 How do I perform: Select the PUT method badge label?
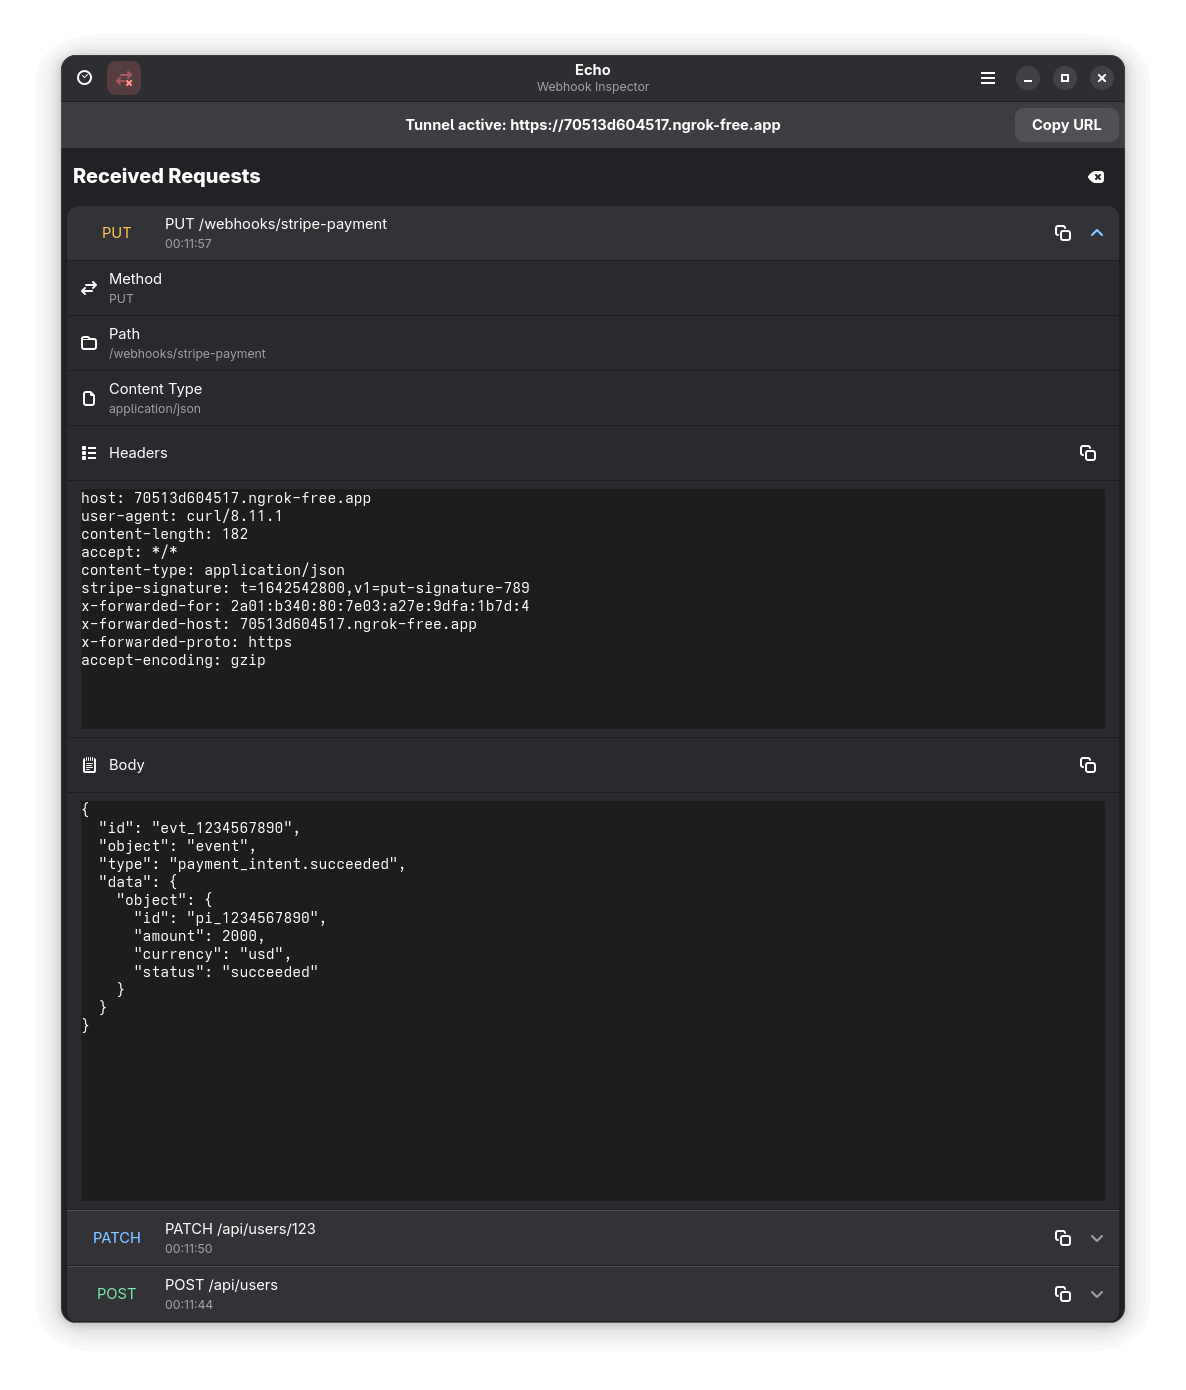[x=117, y=233]
